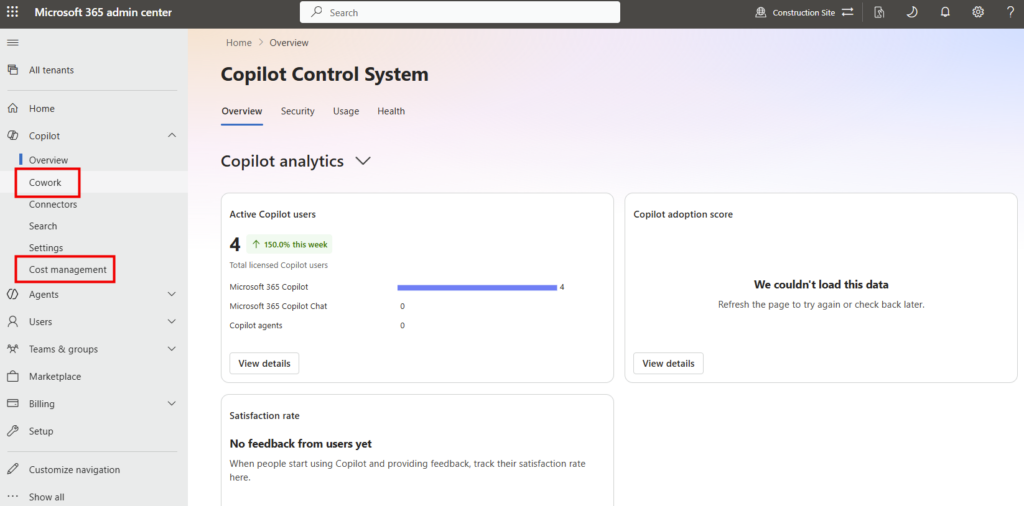Click the Construction Site tenant name
Image resolution: width=1024 pixels, height=506 pixels.
coord(804,12)
